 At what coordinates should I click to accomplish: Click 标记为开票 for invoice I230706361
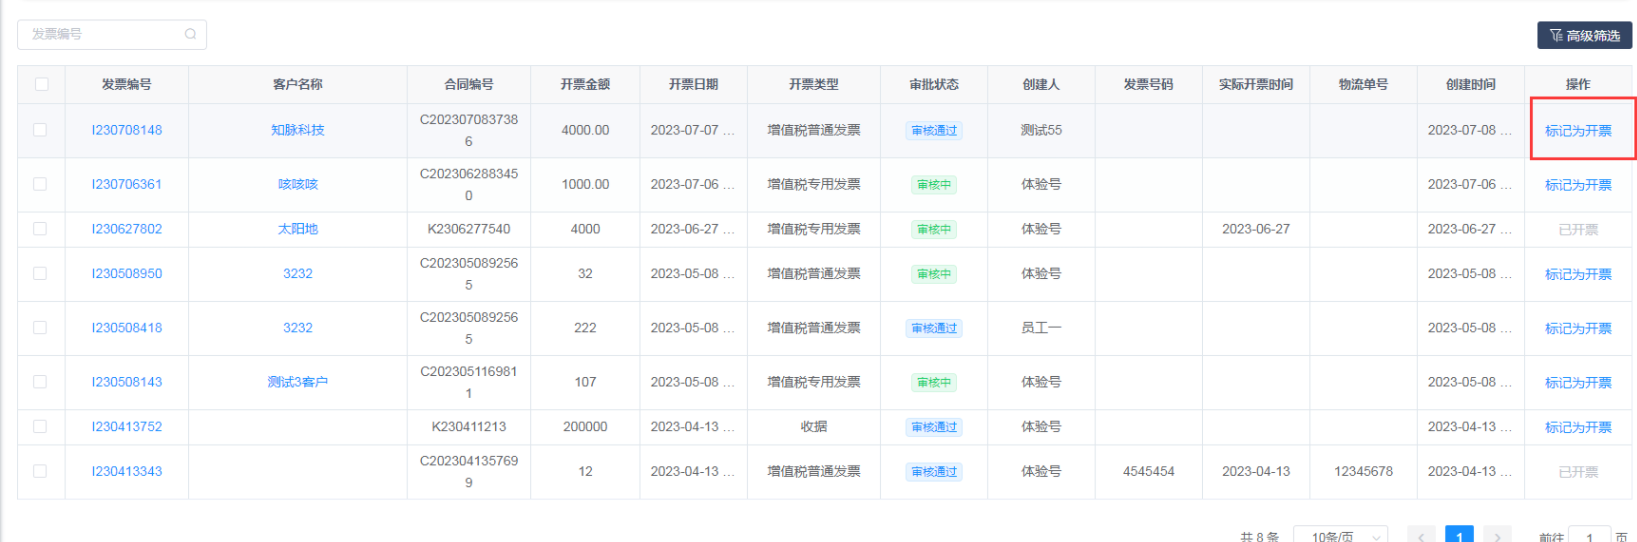coord(1578,185)
